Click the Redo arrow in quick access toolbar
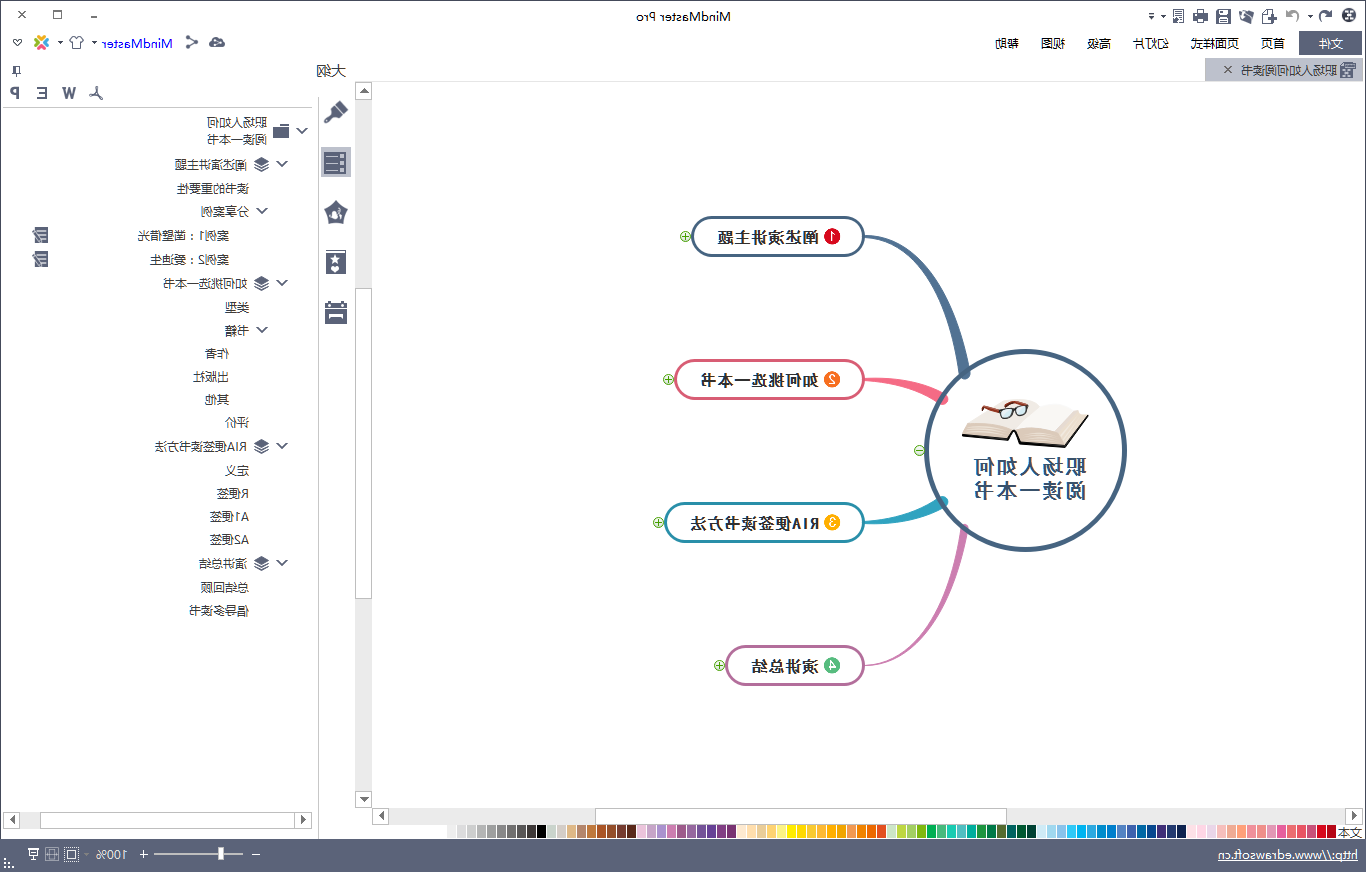This screenshot has height=872, width=1366. 1292,16
